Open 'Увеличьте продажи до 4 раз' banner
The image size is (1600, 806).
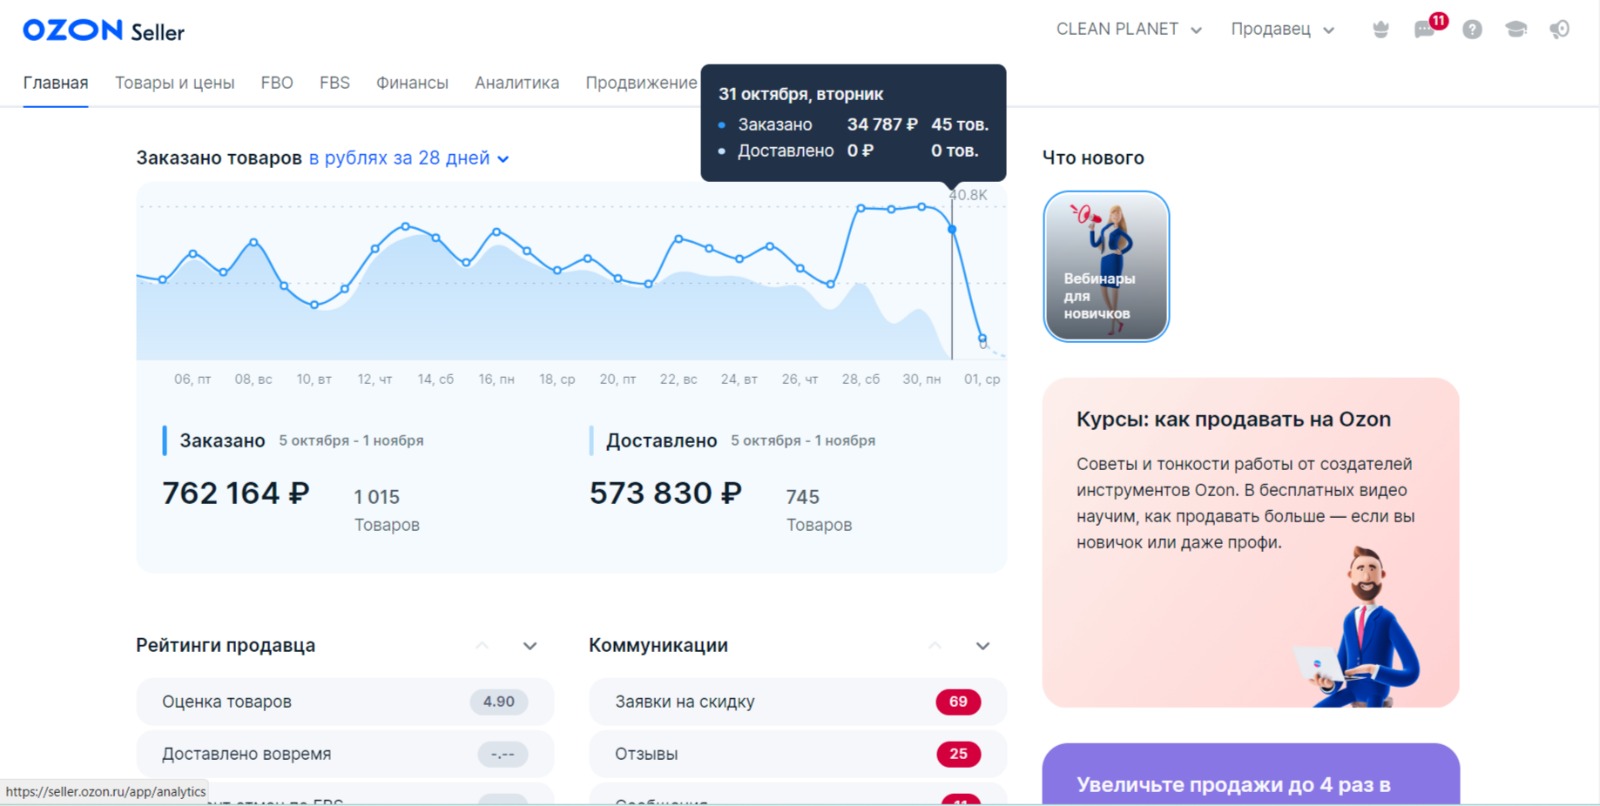(1250, 774)
